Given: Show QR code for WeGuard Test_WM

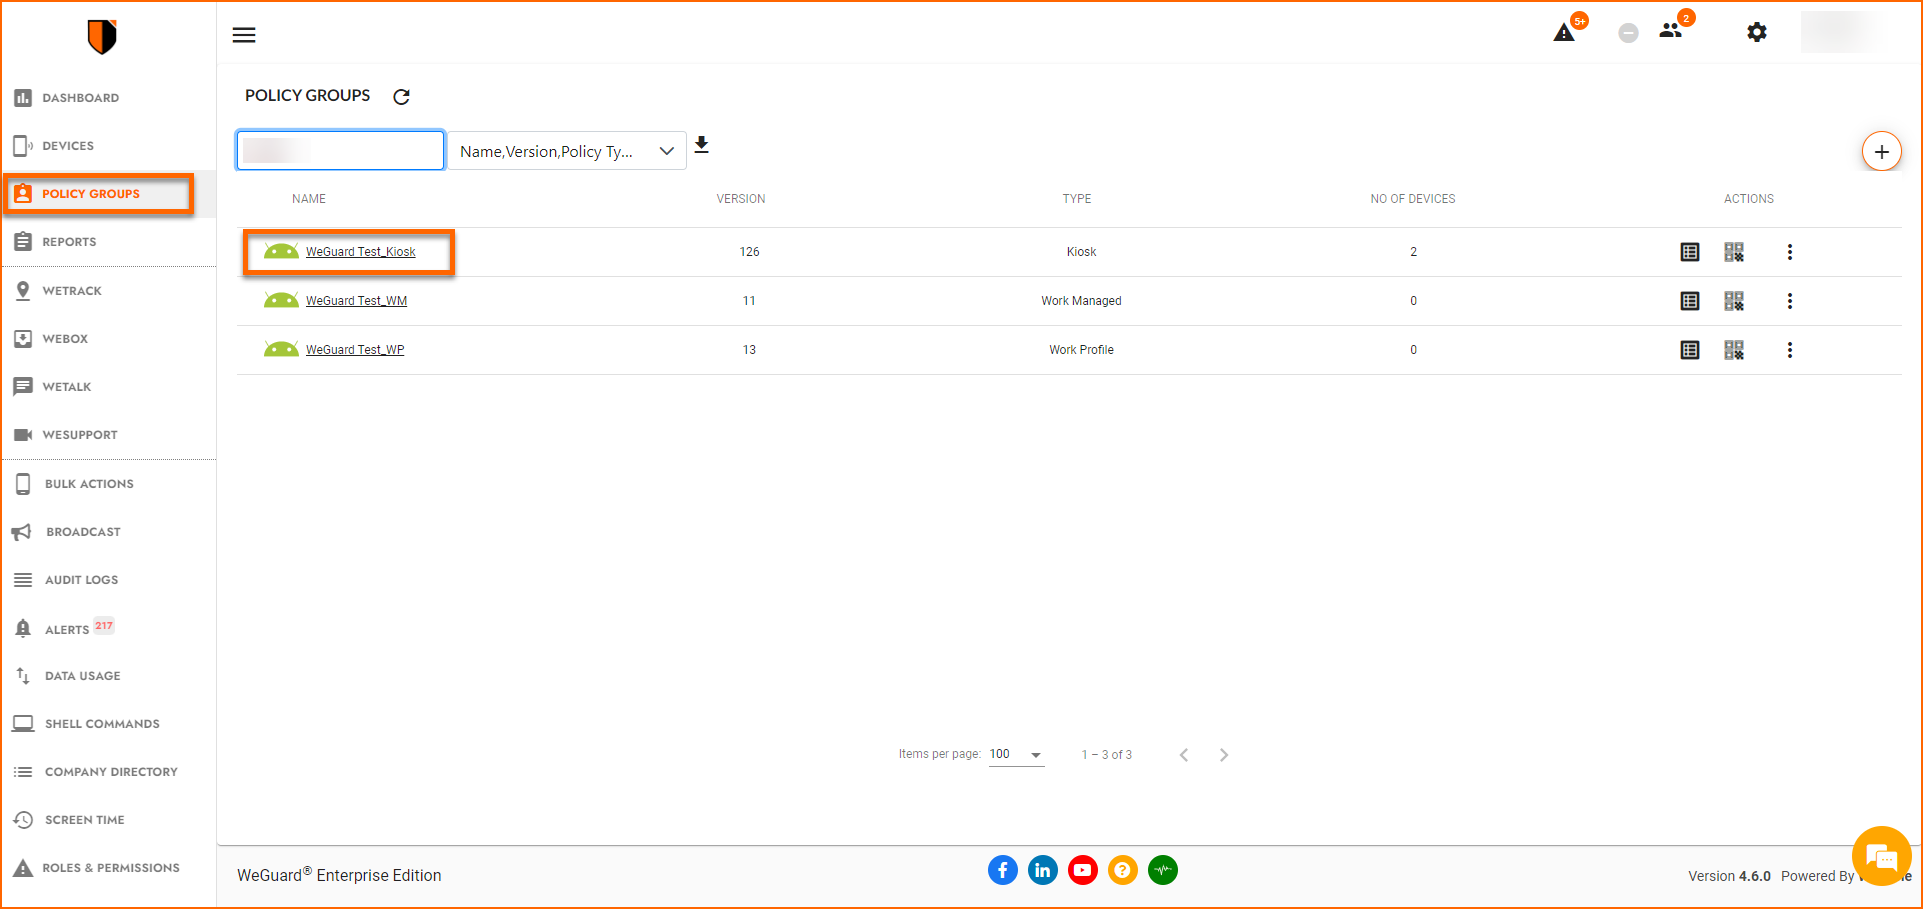Looking at the screenshot, I should pos(1734,301).
